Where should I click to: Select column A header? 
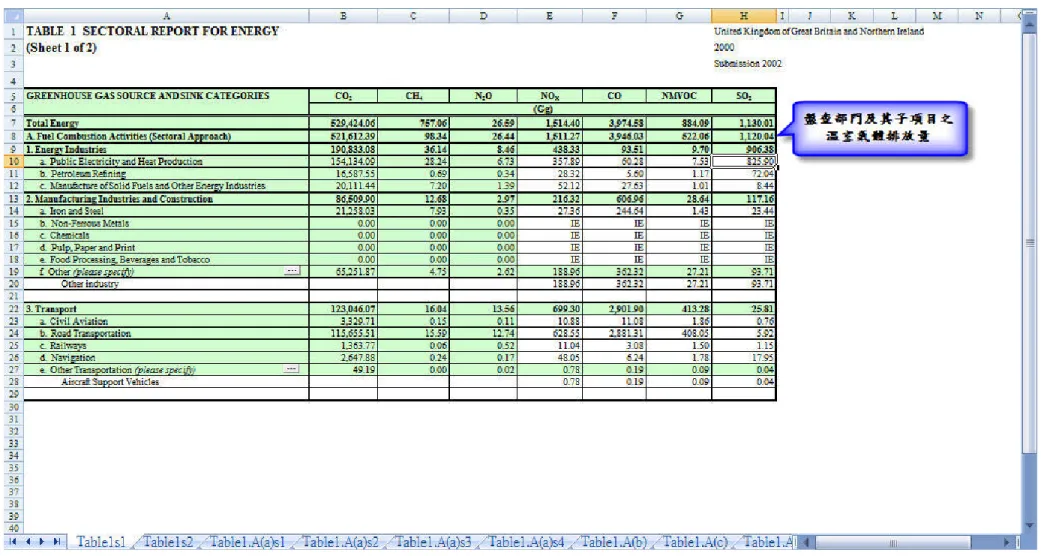[166, 16]
